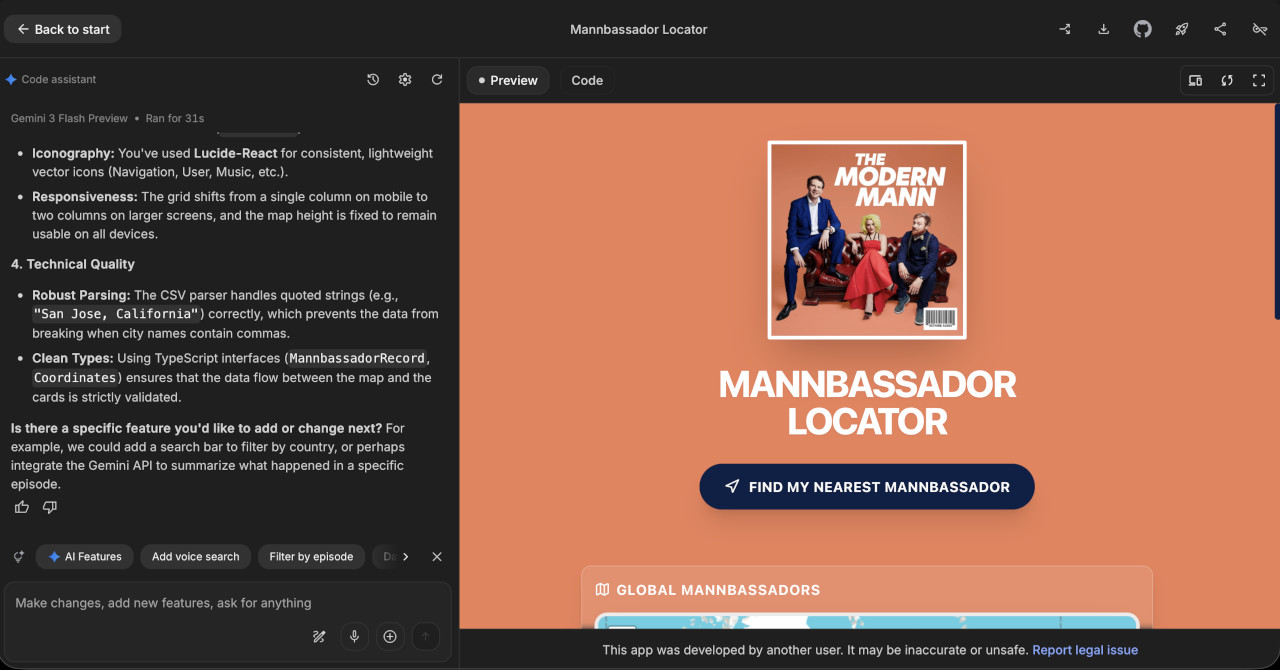Open the Report legal issue link
This screenshot has width=1280, height=670.
click(x=1084, y=650)
